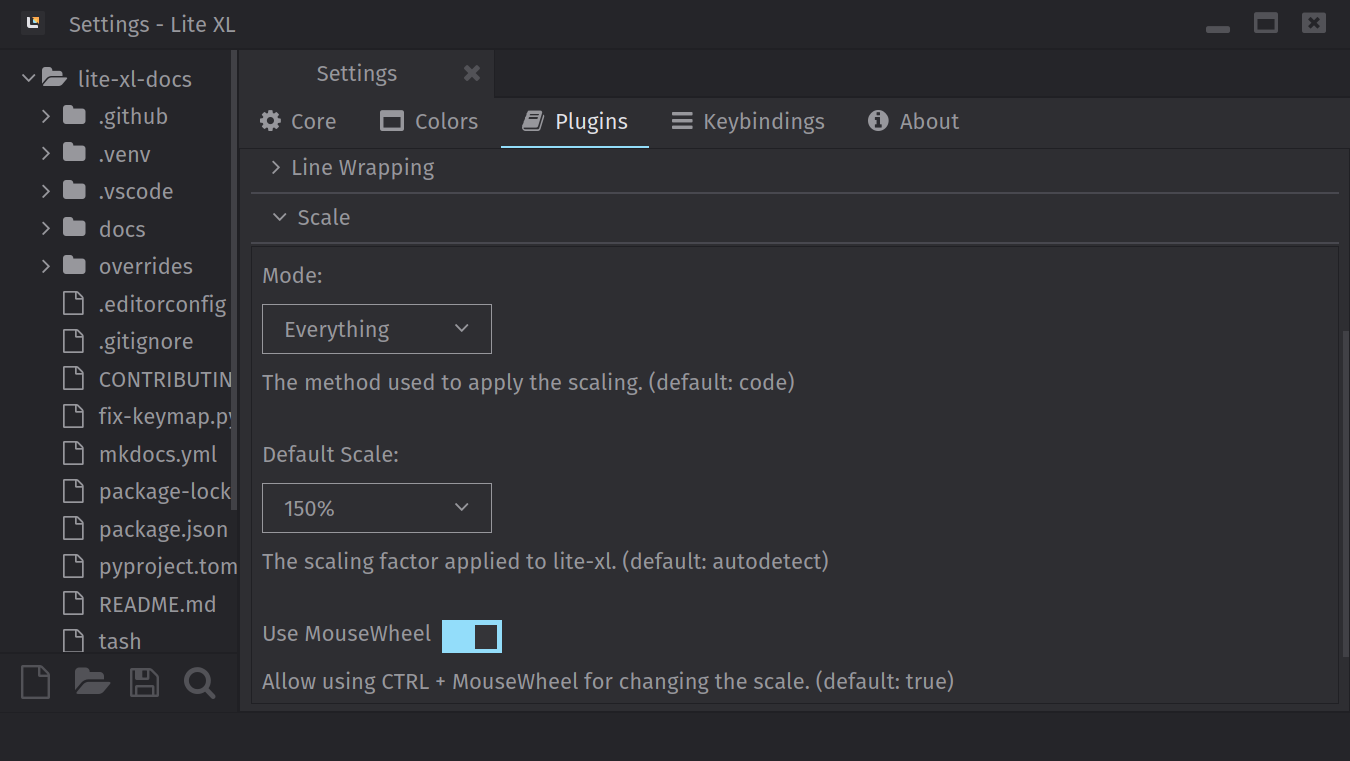Expand the docs folder chevron
Image resolution: width=1350 pixels, height=761 pixels.
[x=46, y=229]
